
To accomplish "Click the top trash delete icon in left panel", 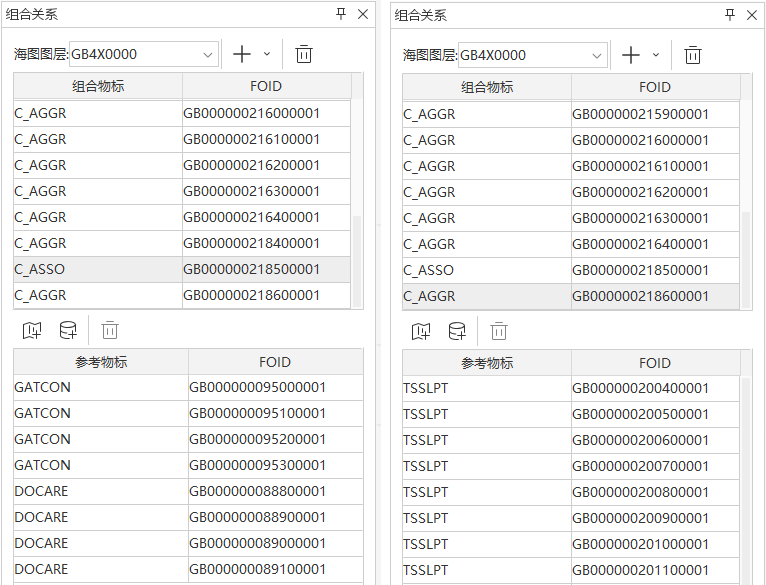I will [304, 55].
